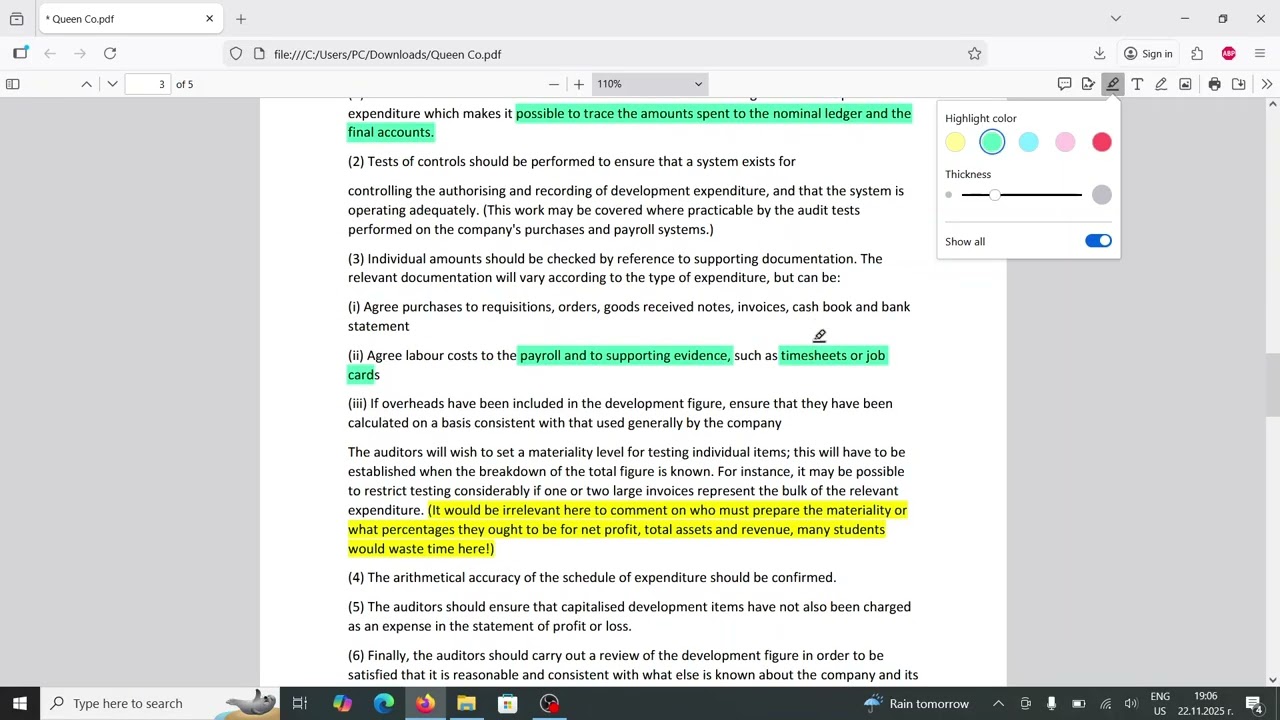The height and width of the screenshot is (720, 1280).
Task: Switch to Firefox on taskbar
Action: 425,703
